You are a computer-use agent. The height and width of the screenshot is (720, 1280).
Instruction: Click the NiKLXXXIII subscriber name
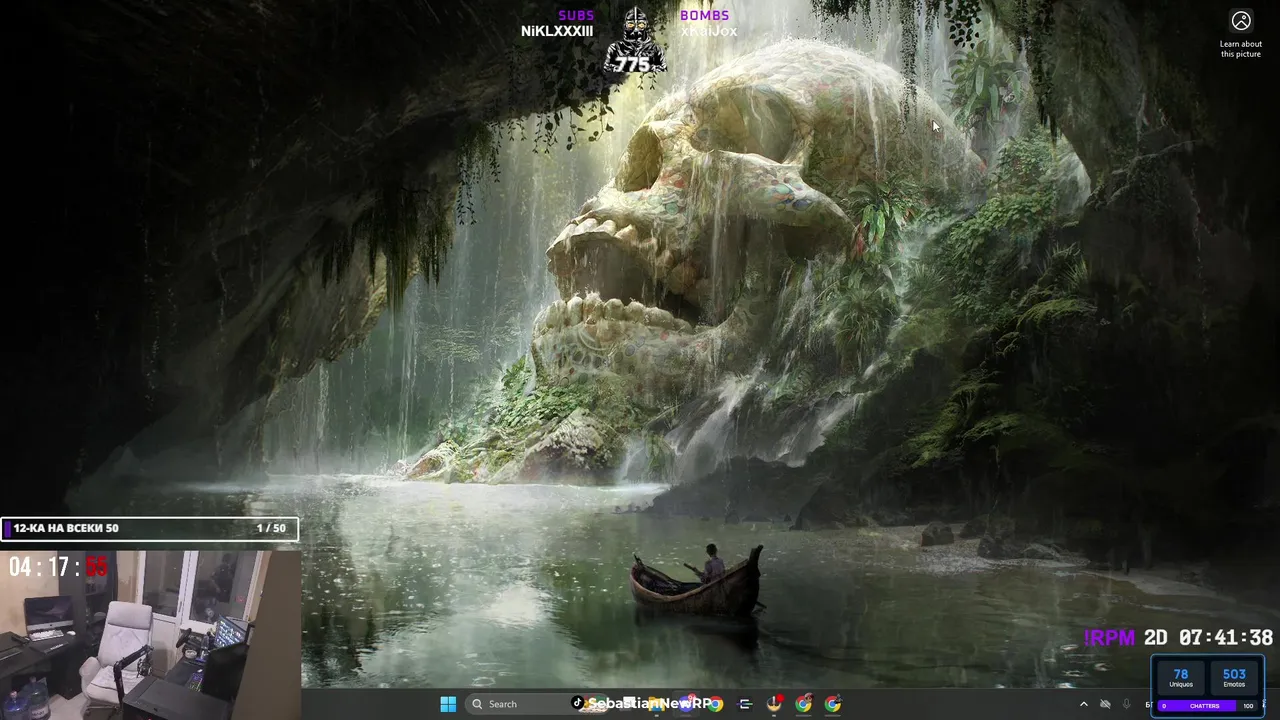pyautogui.click(x=557, y=31)
